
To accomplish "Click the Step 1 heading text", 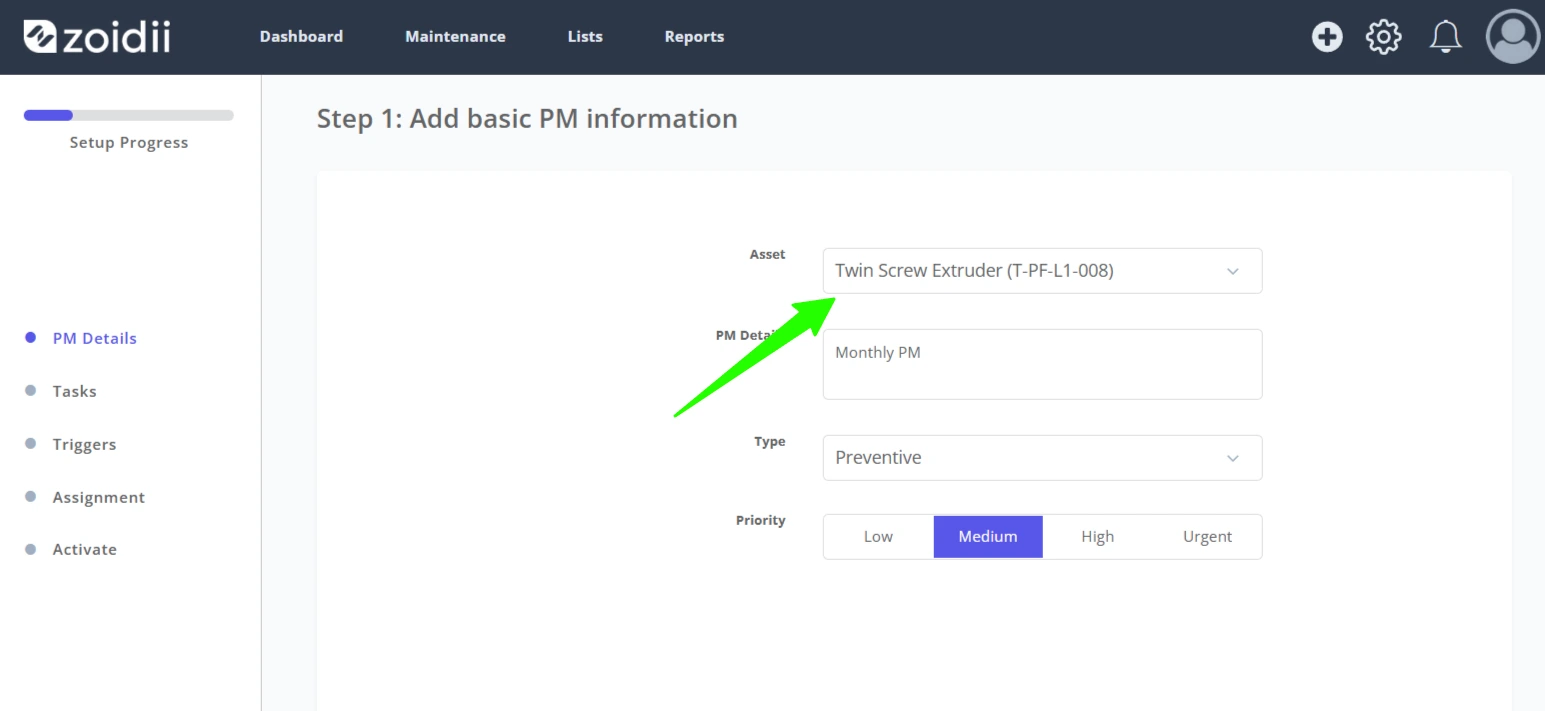I will click(527, 119).
